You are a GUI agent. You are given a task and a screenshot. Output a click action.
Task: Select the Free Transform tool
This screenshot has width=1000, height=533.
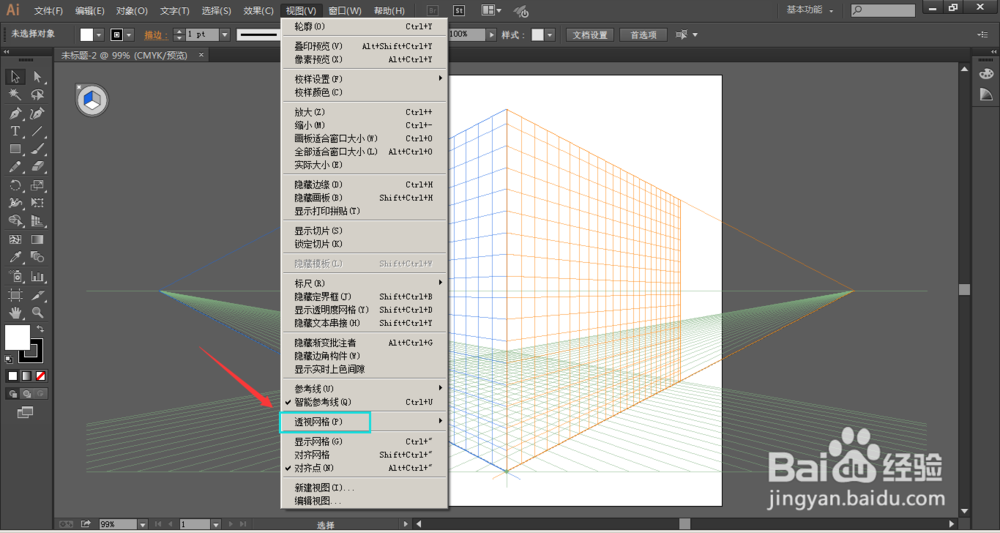pyautogui.click(x=38, y=203)
